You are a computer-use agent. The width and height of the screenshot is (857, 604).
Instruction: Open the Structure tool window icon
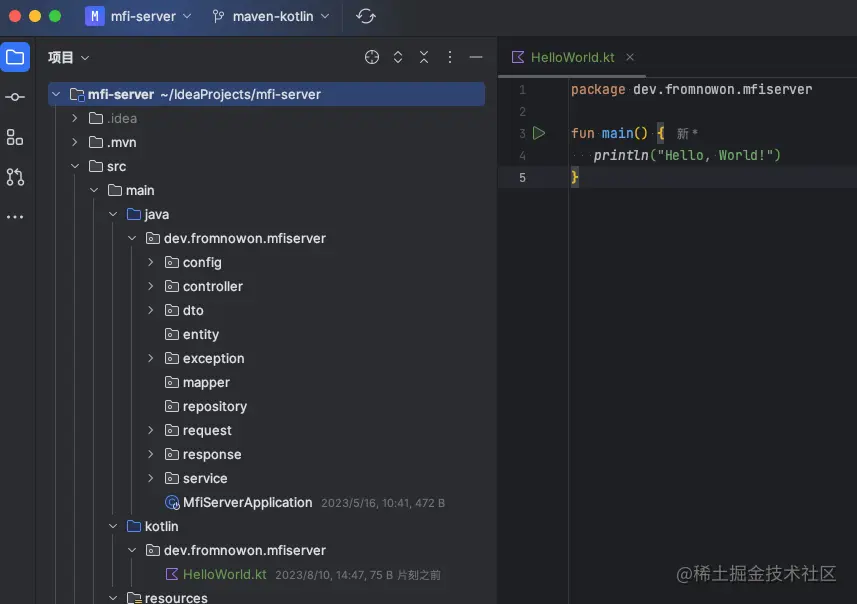click(15, 137)
